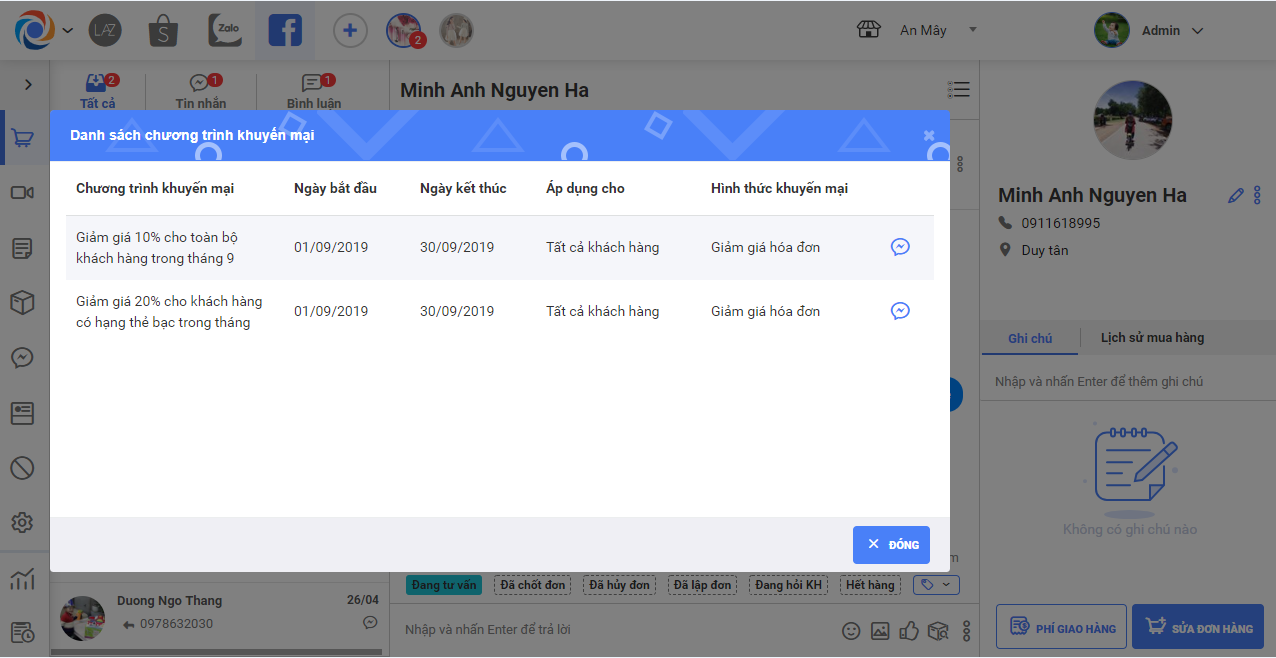This screenshot has width=1276, height=658.
Task: Click the SỬA ĐƠN HÀNG button
Action: click(1198, 628)
